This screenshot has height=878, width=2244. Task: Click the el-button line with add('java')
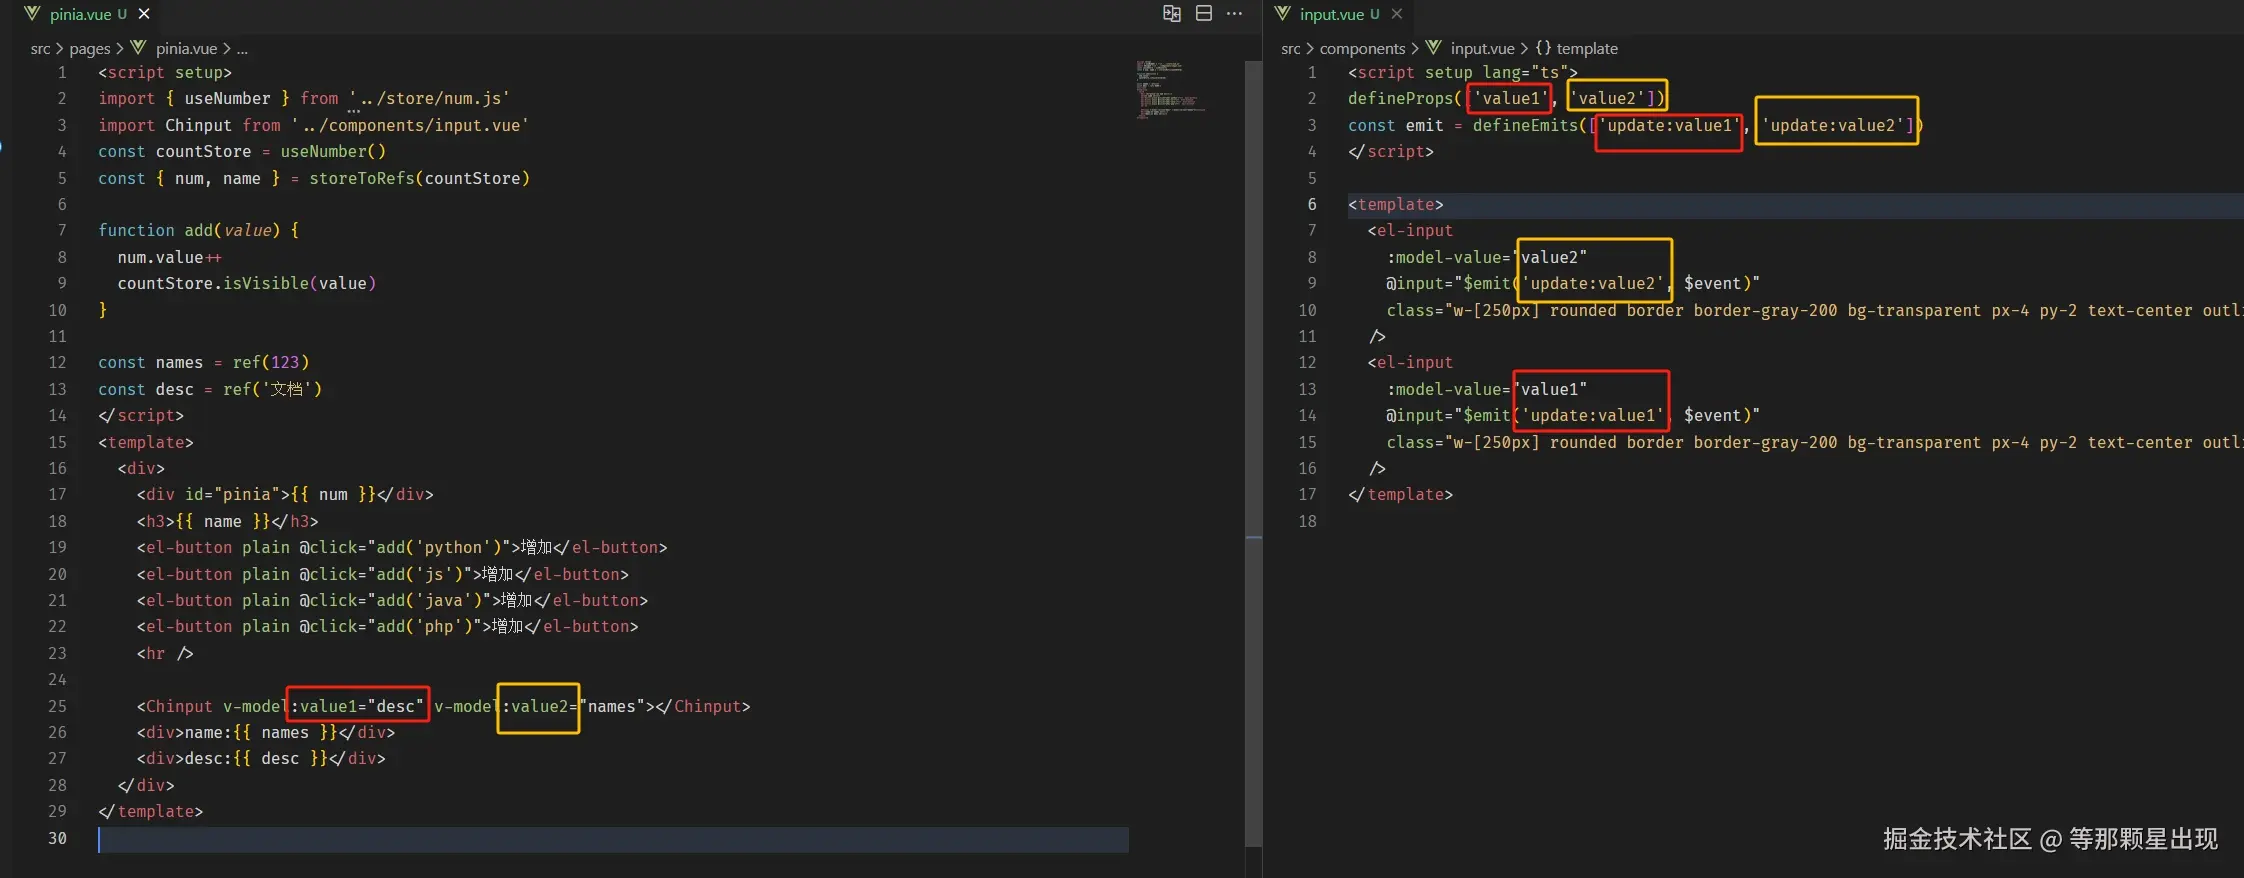point(392,600)
